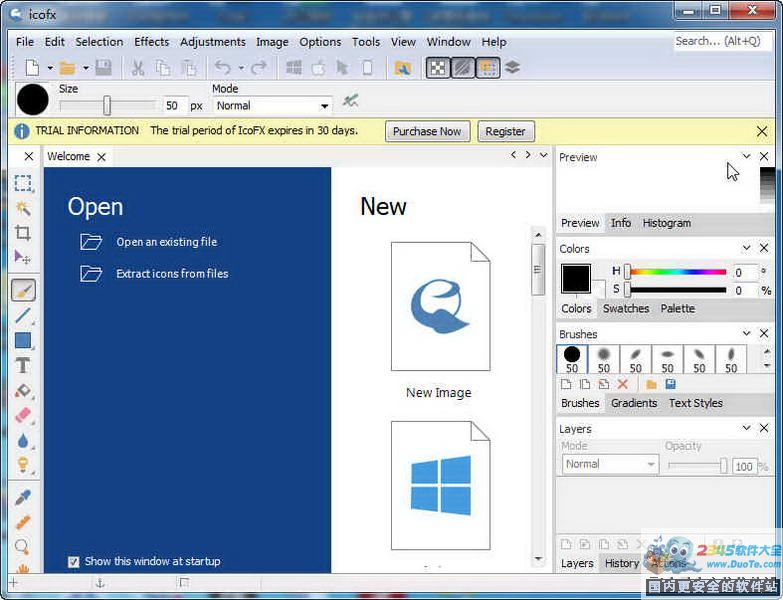Create a Macintosh icon via apple icon

(x=318, y=67)
